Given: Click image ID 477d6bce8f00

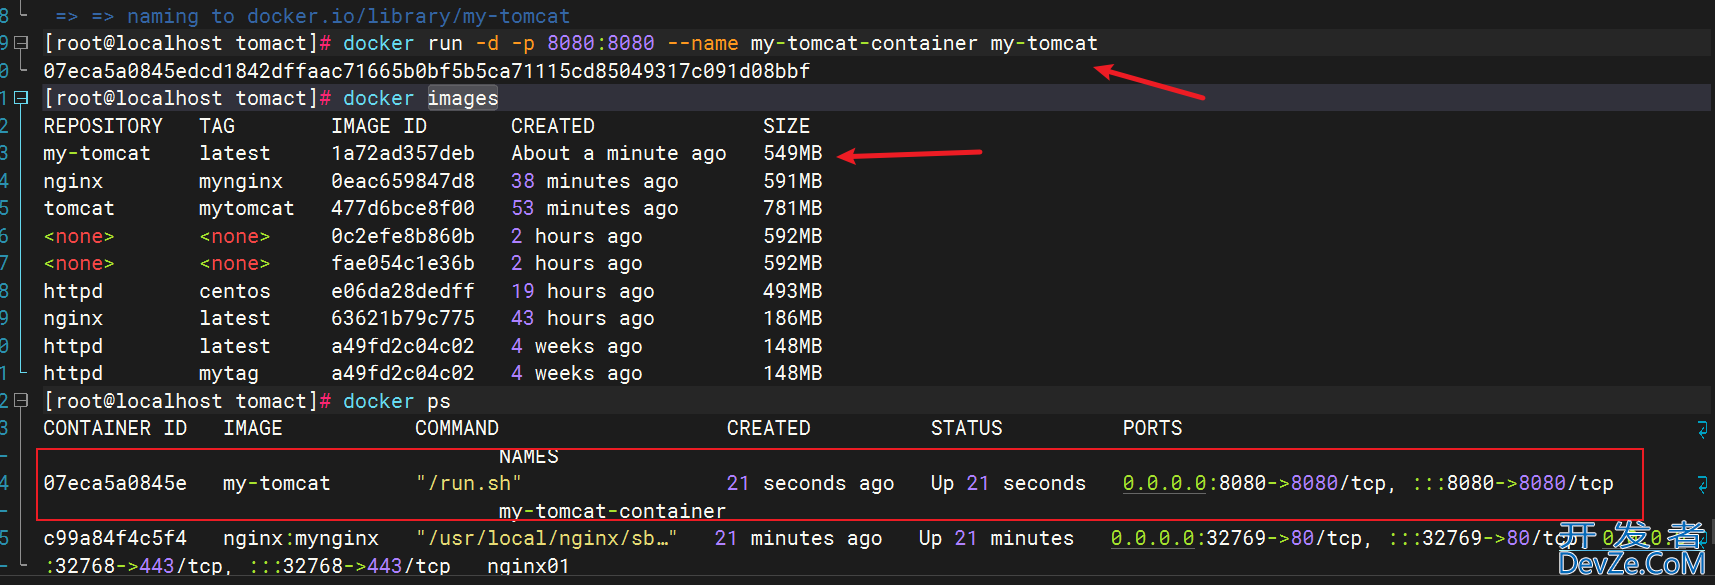Looking at the screenshot, I should point(403,208).
